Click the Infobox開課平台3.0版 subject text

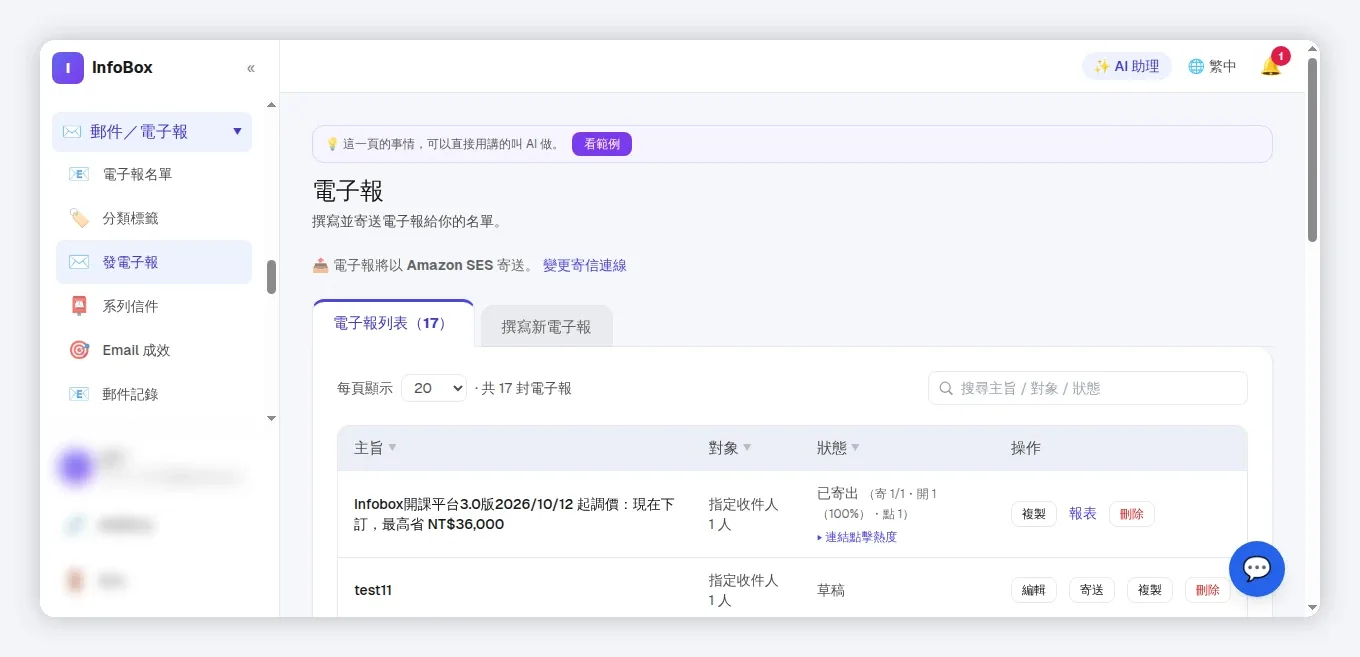[x=514, y=514]
